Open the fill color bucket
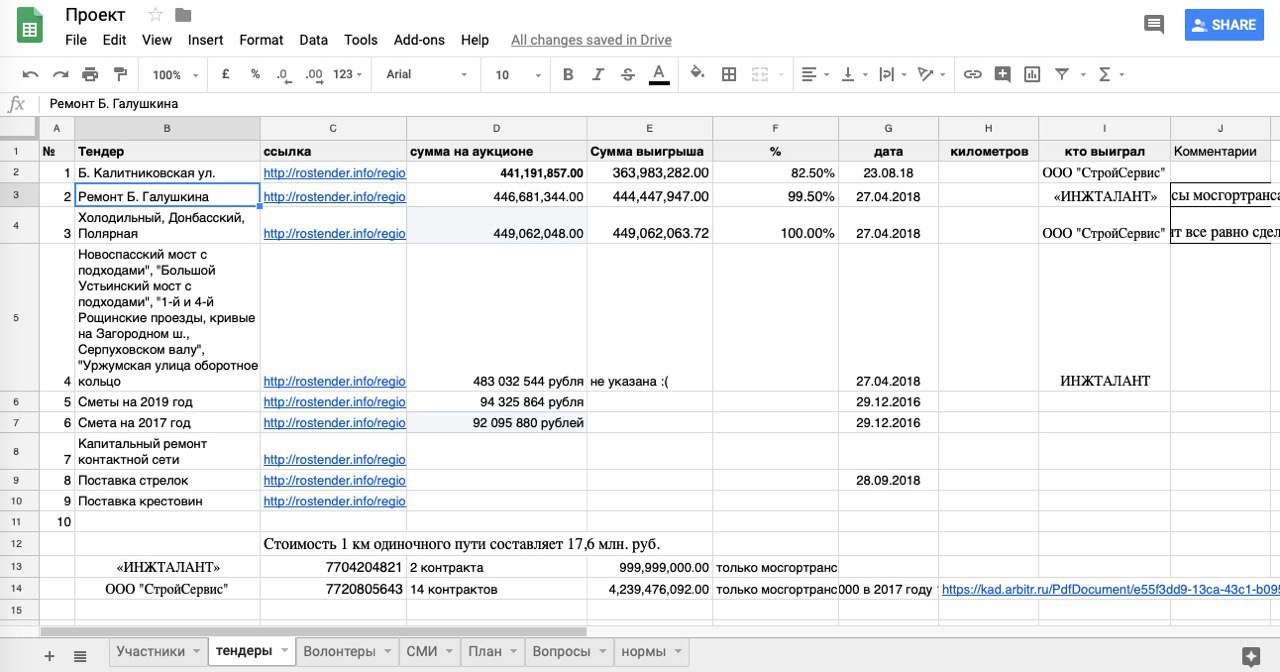This screenshot has height=672, width=1280. [x=698, y=74]
